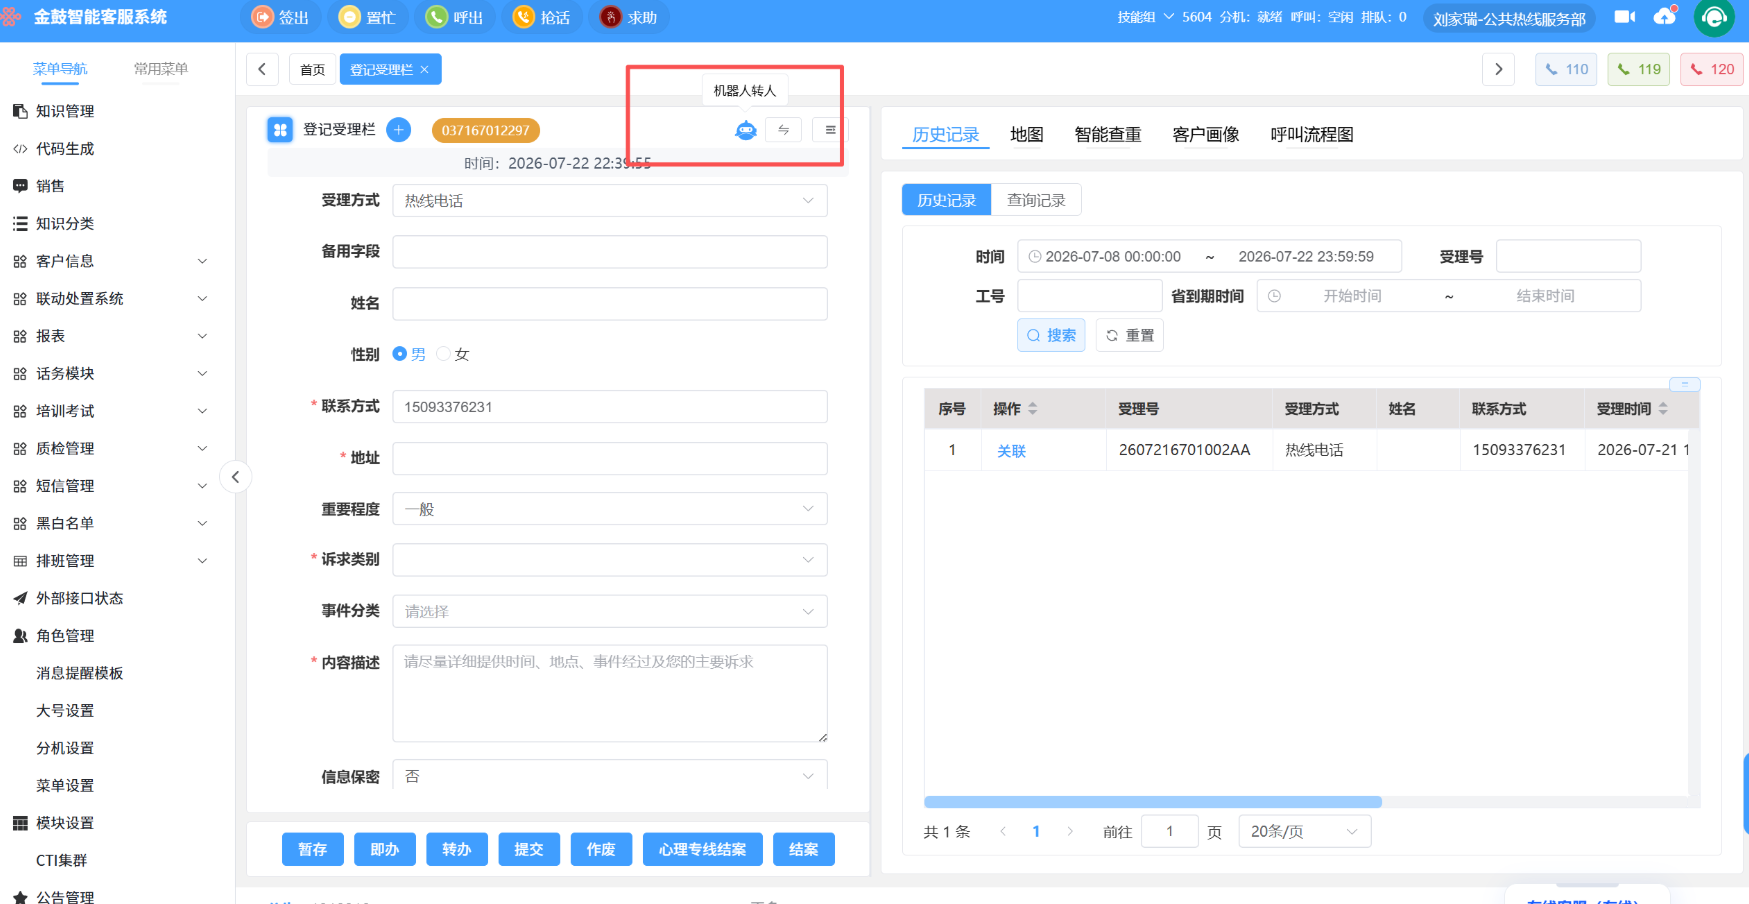
Task: Click the history table horizontal scrollbar
Action: tap(1153, 802)
